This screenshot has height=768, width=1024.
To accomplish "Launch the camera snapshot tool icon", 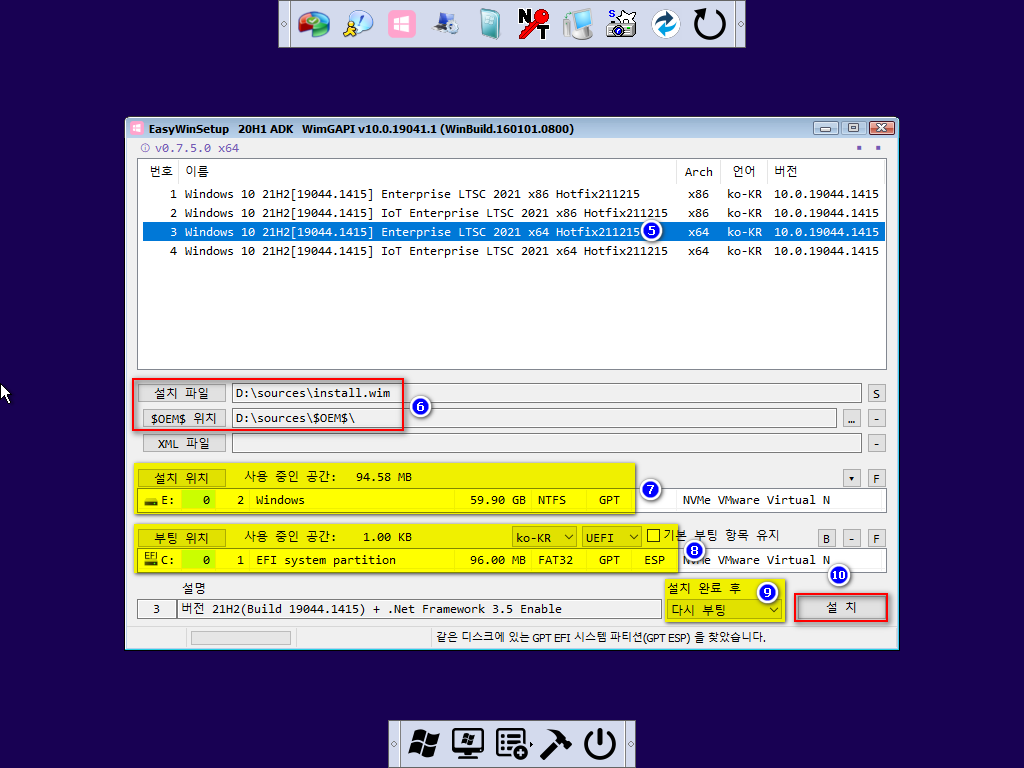I will [621, 24].
